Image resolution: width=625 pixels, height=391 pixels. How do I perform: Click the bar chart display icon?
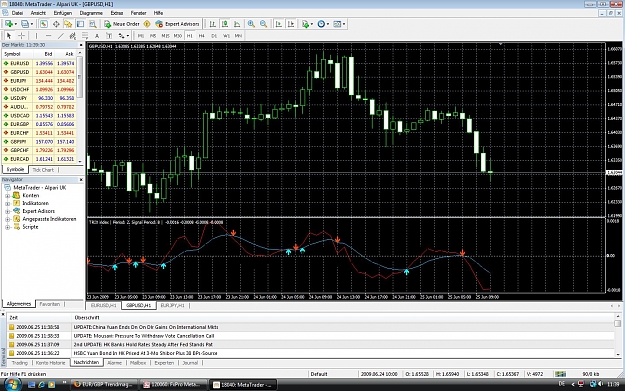point(213,24)
